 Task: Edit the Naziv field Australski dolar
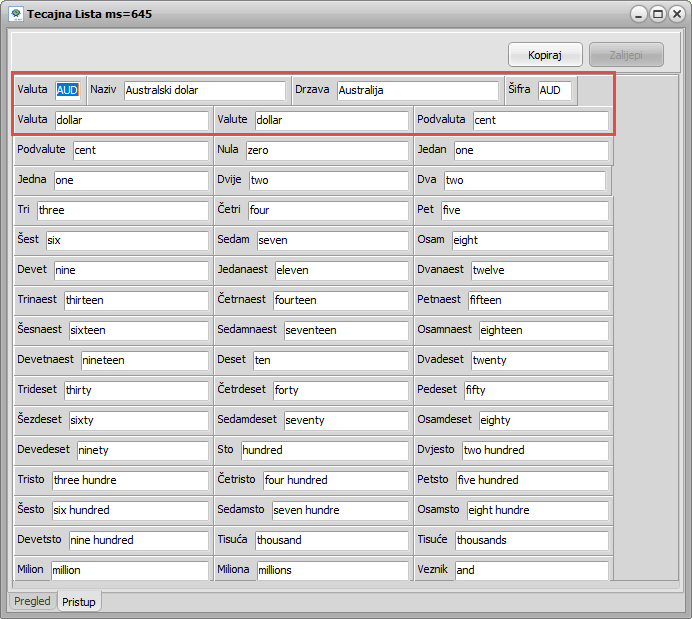pyautogui.click(x=204, y=90)
